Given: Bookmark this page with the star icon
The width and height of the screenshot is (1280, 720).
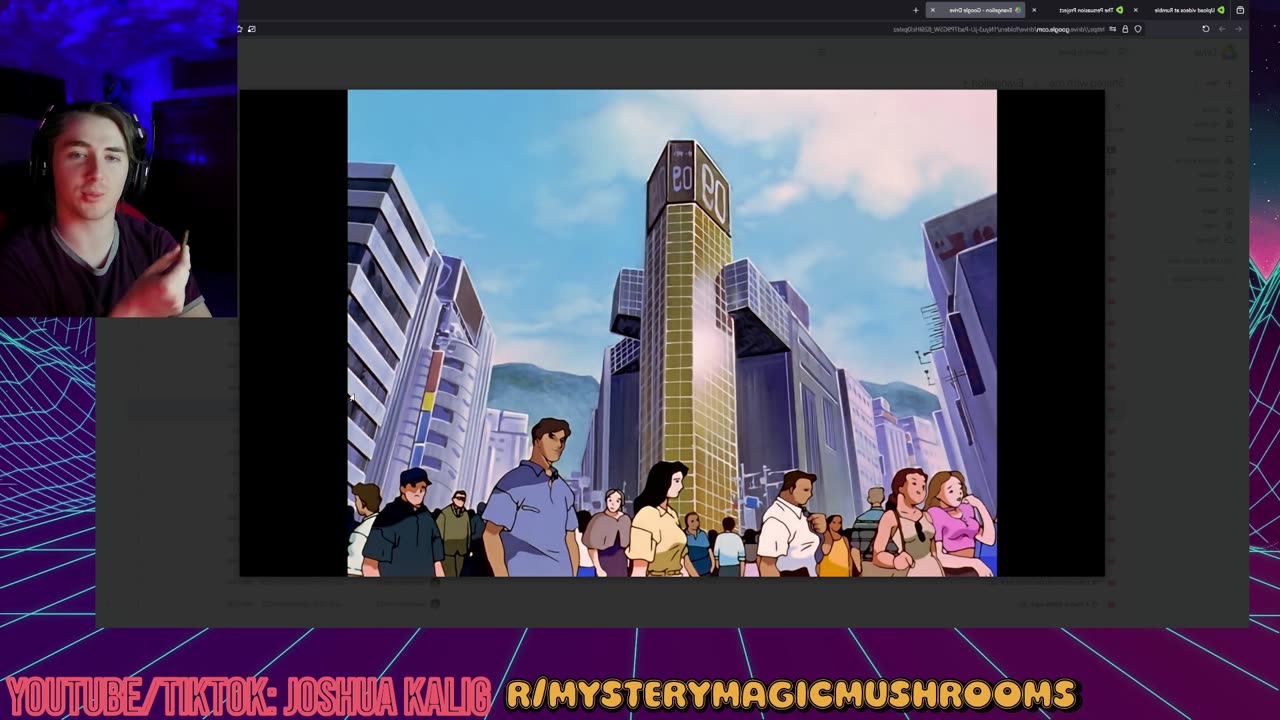Looking at the screenshot, I should [239, 29].
